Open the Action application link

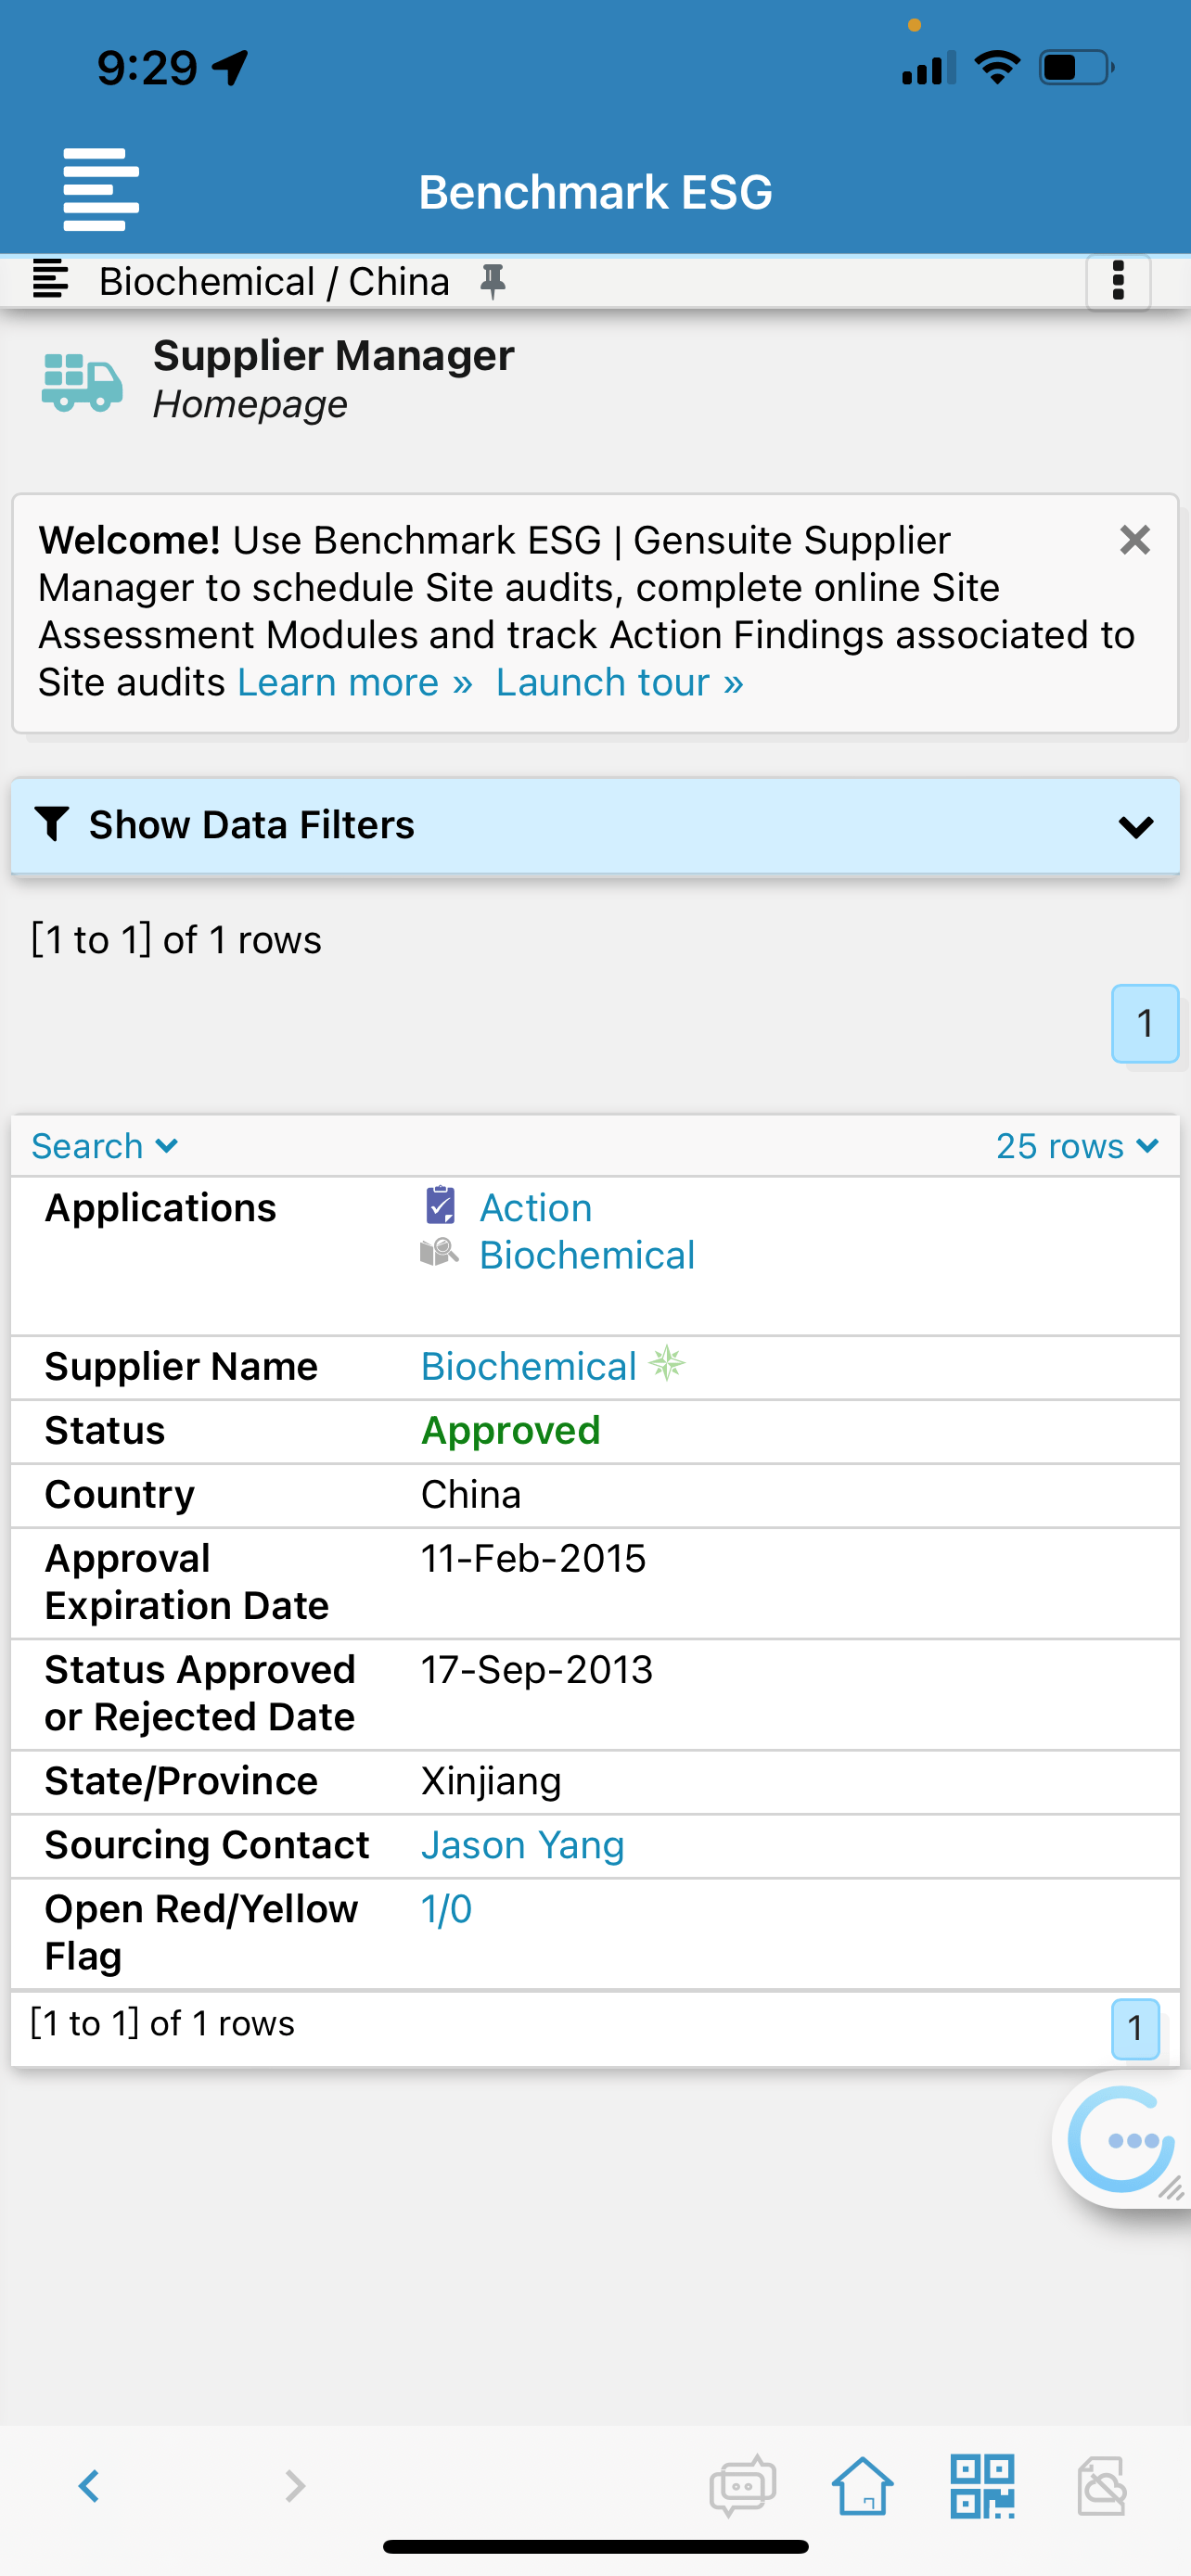(535, 1208)
